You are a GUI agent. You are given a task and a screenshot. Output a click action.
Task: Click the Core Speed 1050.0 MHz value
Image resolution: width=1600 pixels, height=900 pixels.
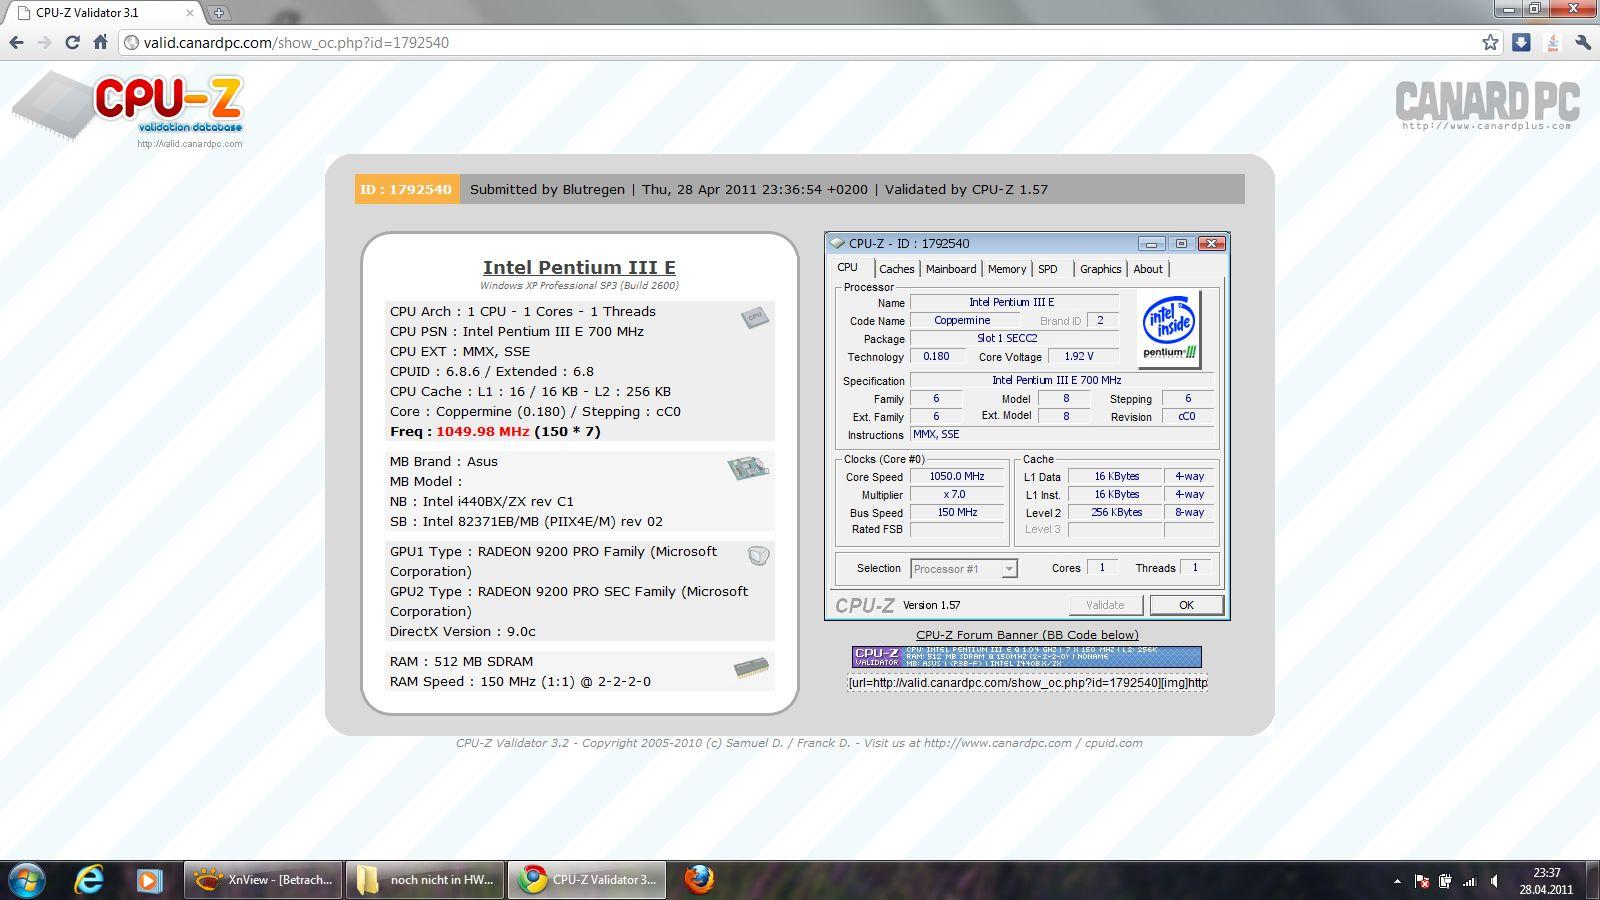(x=957, y=477)
